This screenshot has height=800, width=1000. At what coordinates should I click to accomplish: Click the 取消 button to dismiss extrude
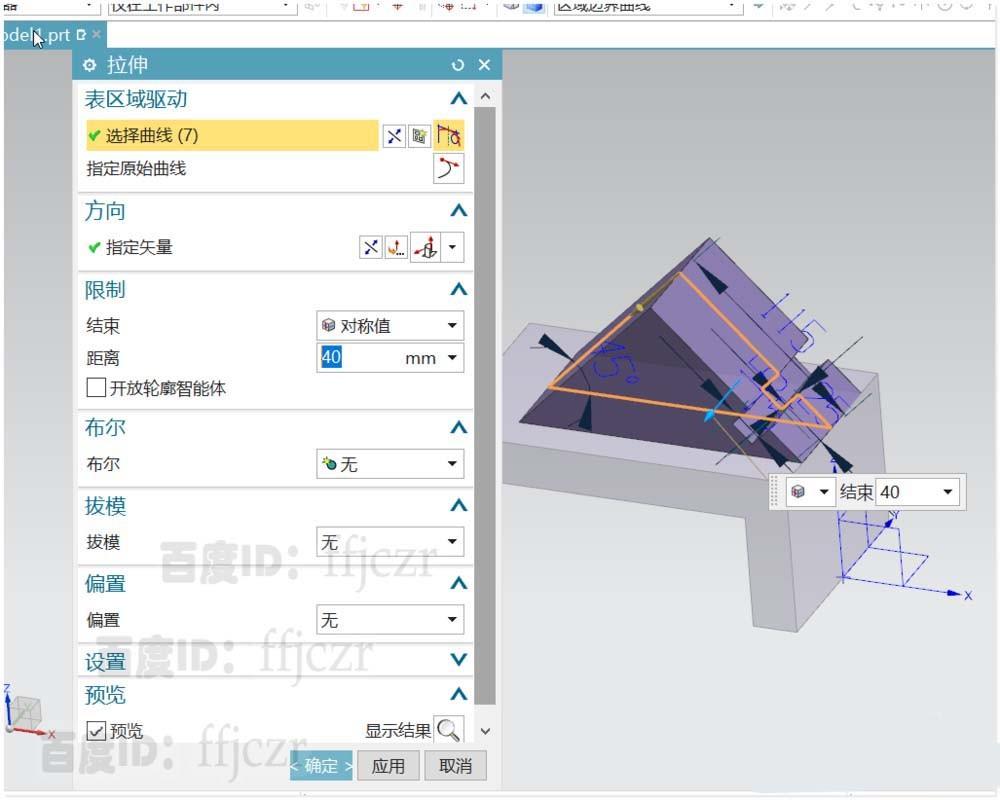click(455, 765)
